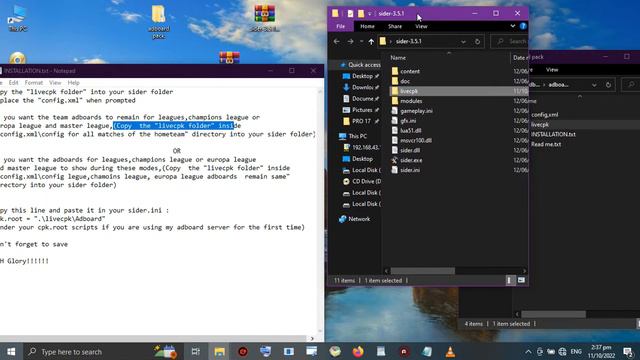Click ENG language indicator in system tray
Screen dimensions: 640x360
click(x=576, y=351)
